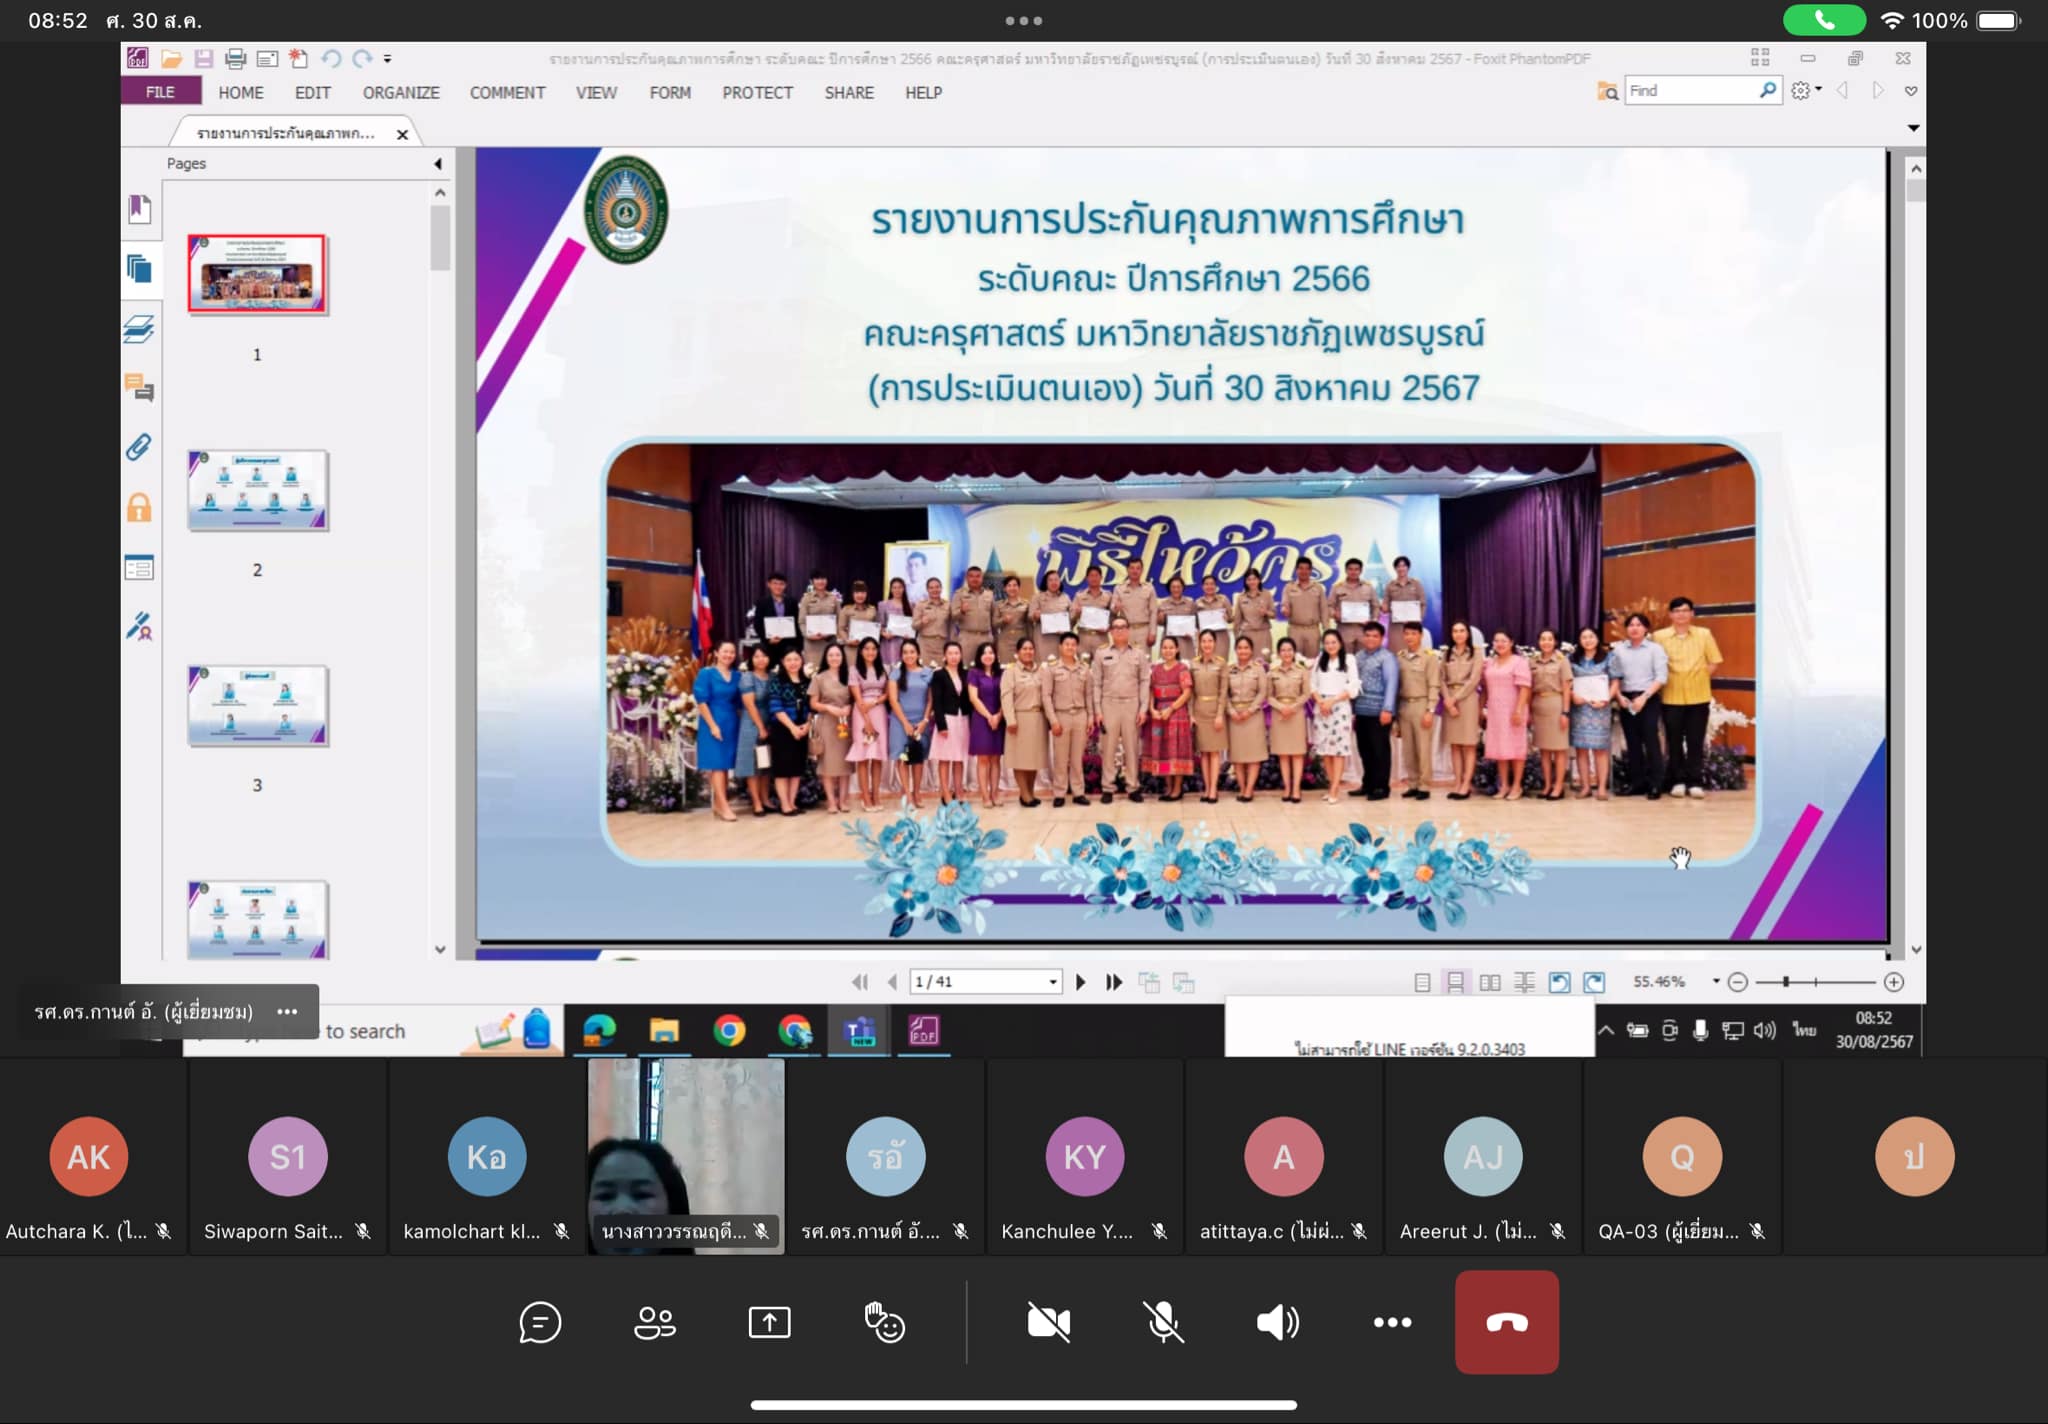Open the security lock panel
2048x1424 pixels.
point(139,508)
